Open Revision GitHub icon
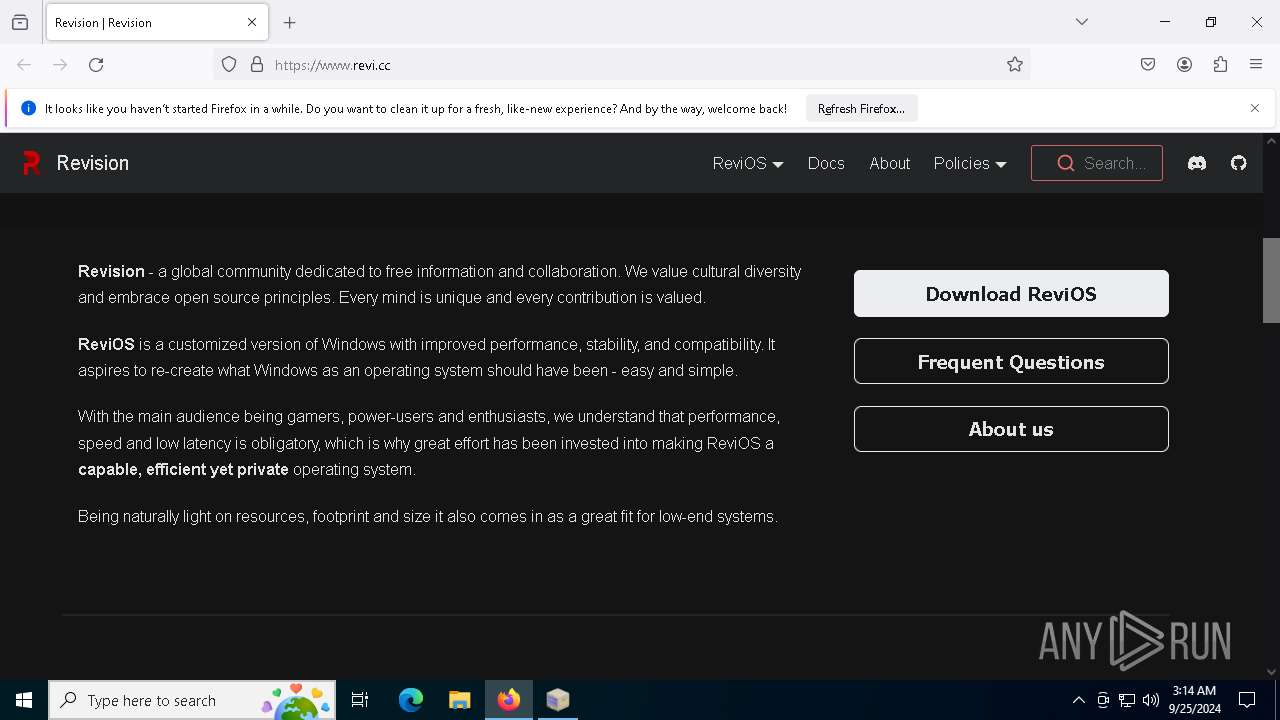This screenshot has height=720, width=1280. [1239, 163]
